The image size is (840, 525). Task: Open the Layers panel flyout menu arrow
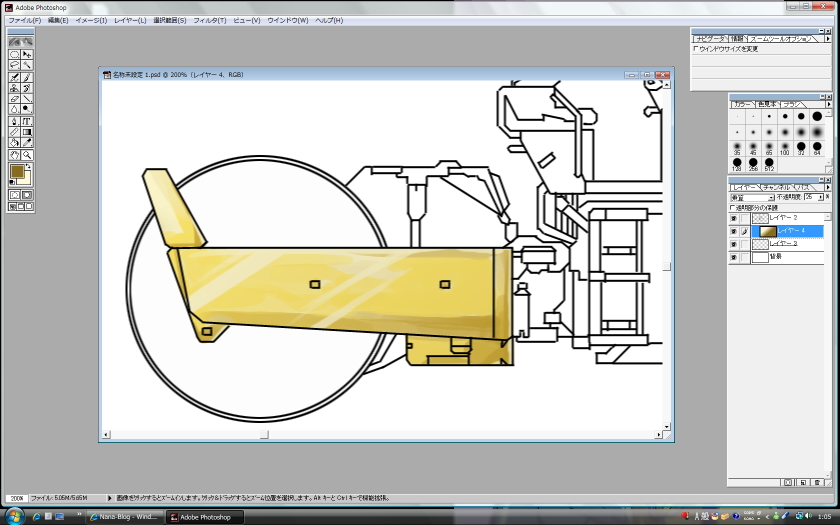click(x=828, y=187)
